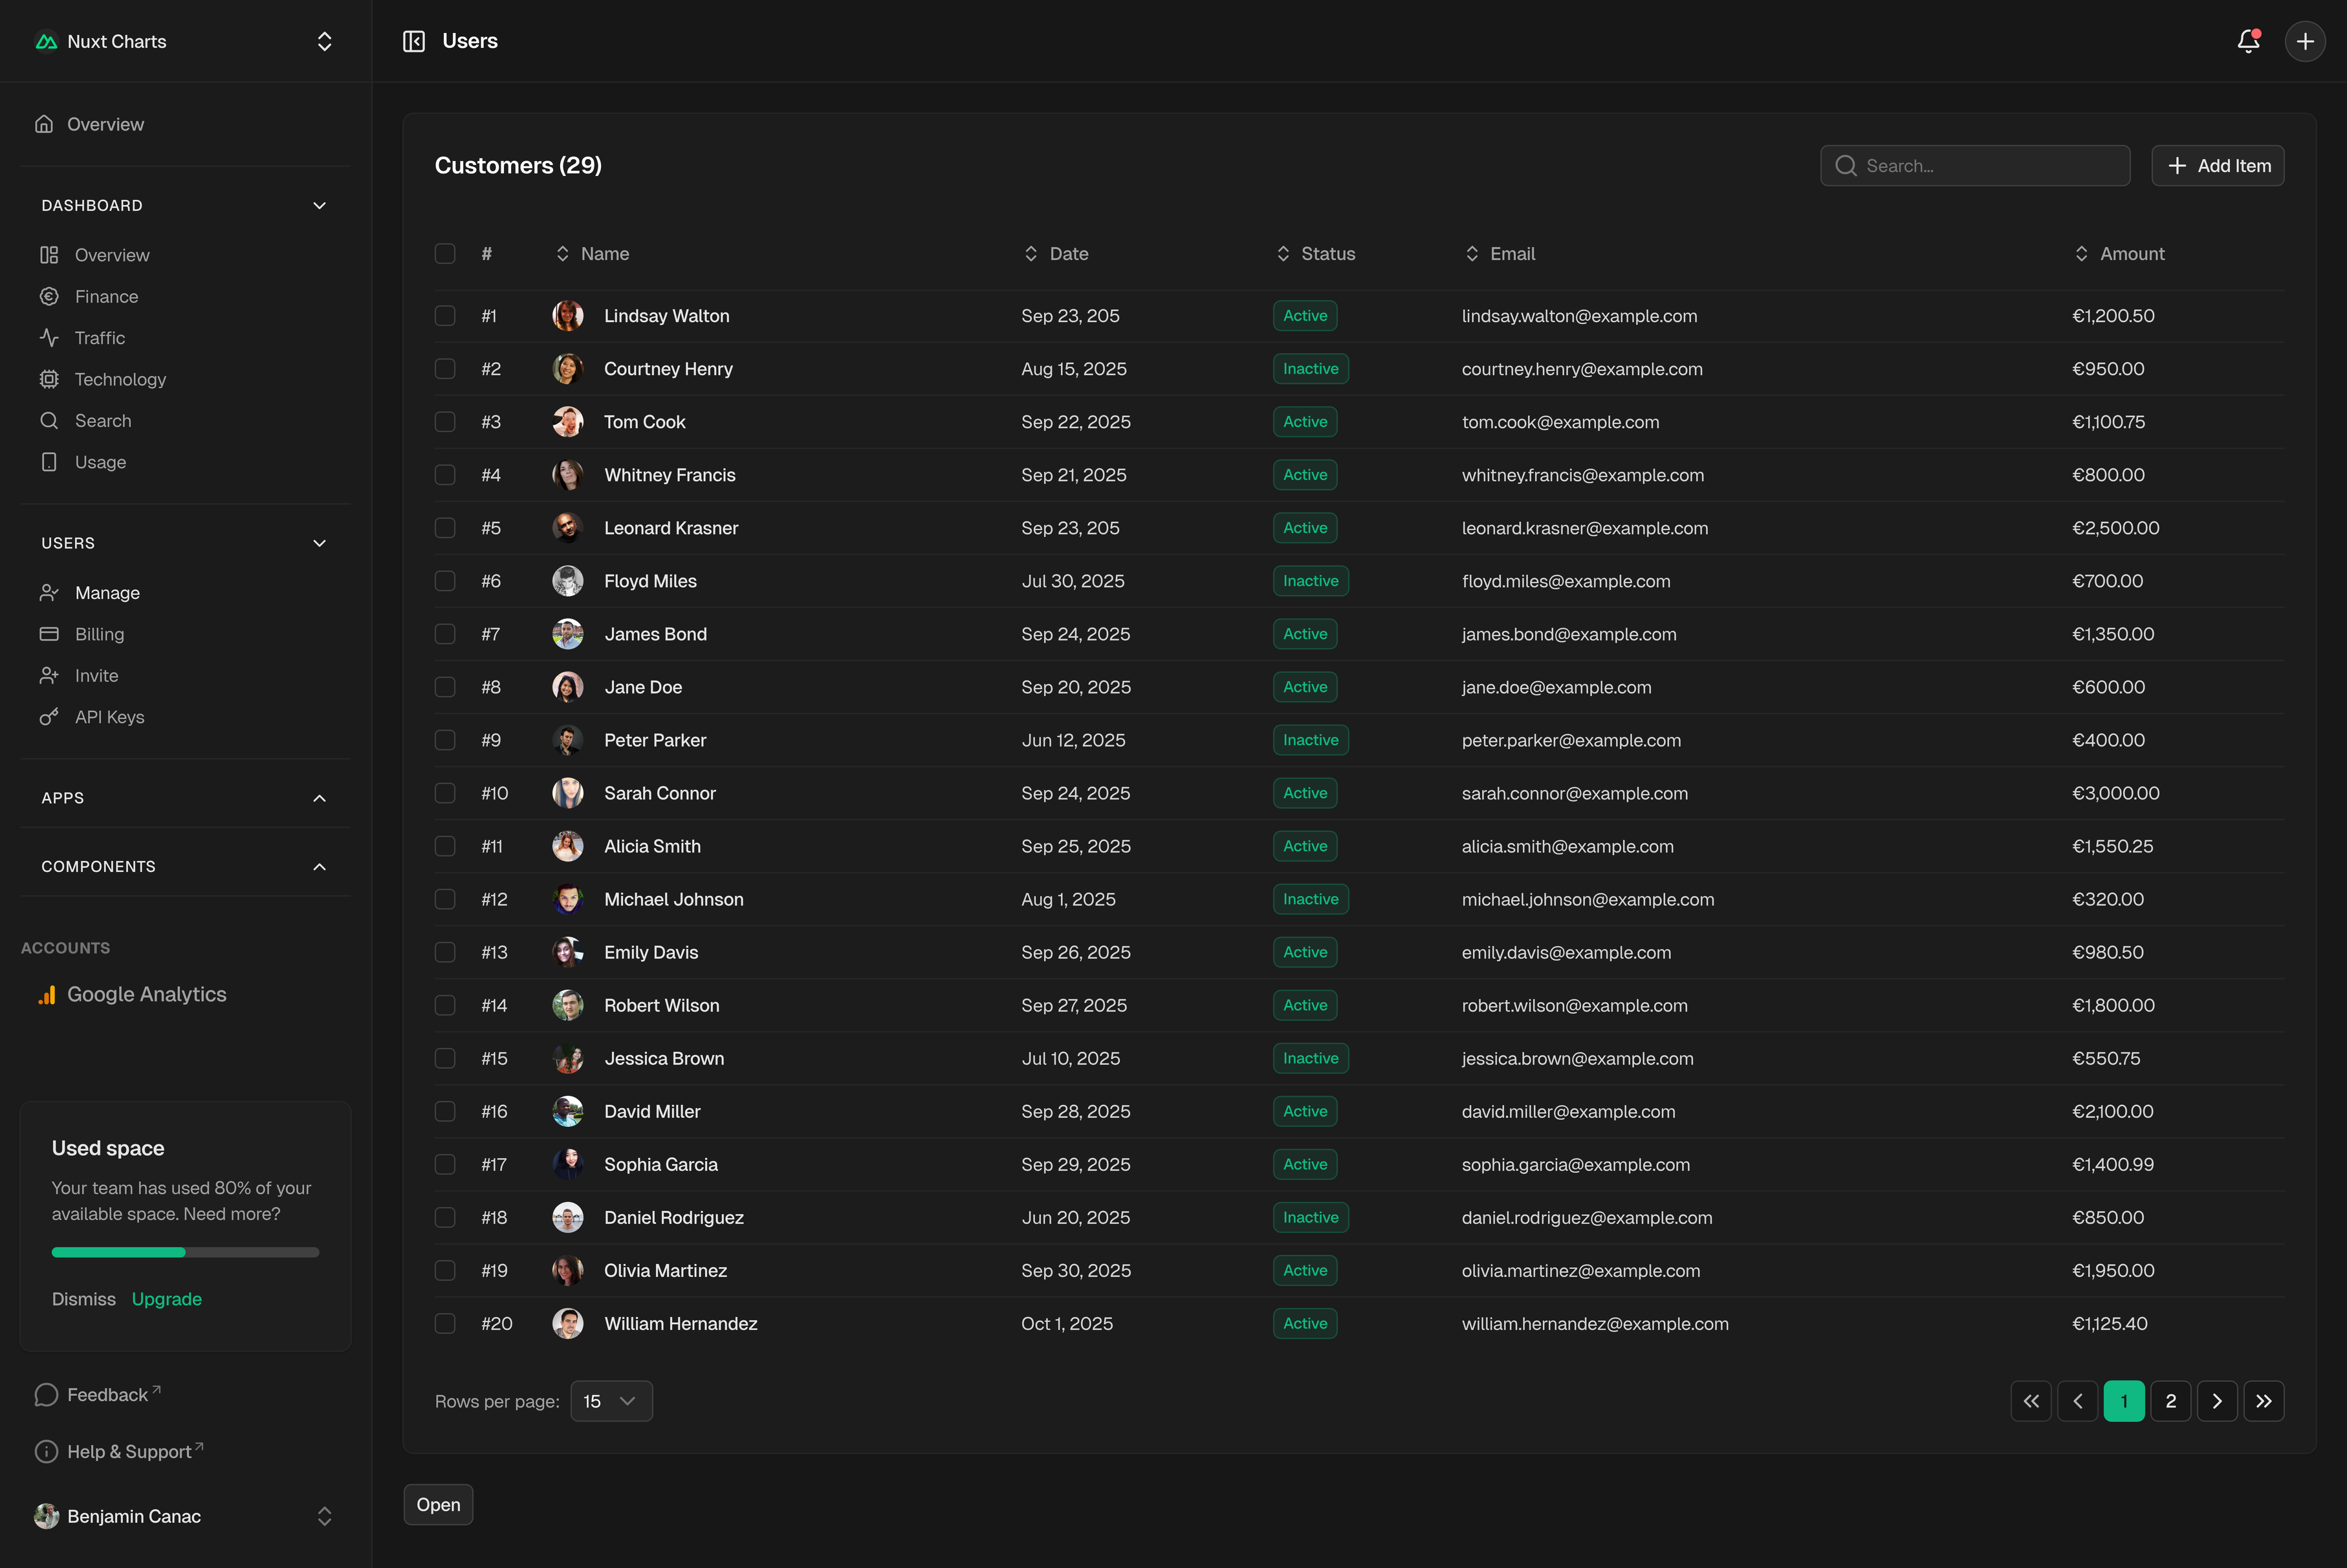This screenshot has width=2347, height=1568.
Task: Click the used space progress bar
Action: click(185, 1252)
